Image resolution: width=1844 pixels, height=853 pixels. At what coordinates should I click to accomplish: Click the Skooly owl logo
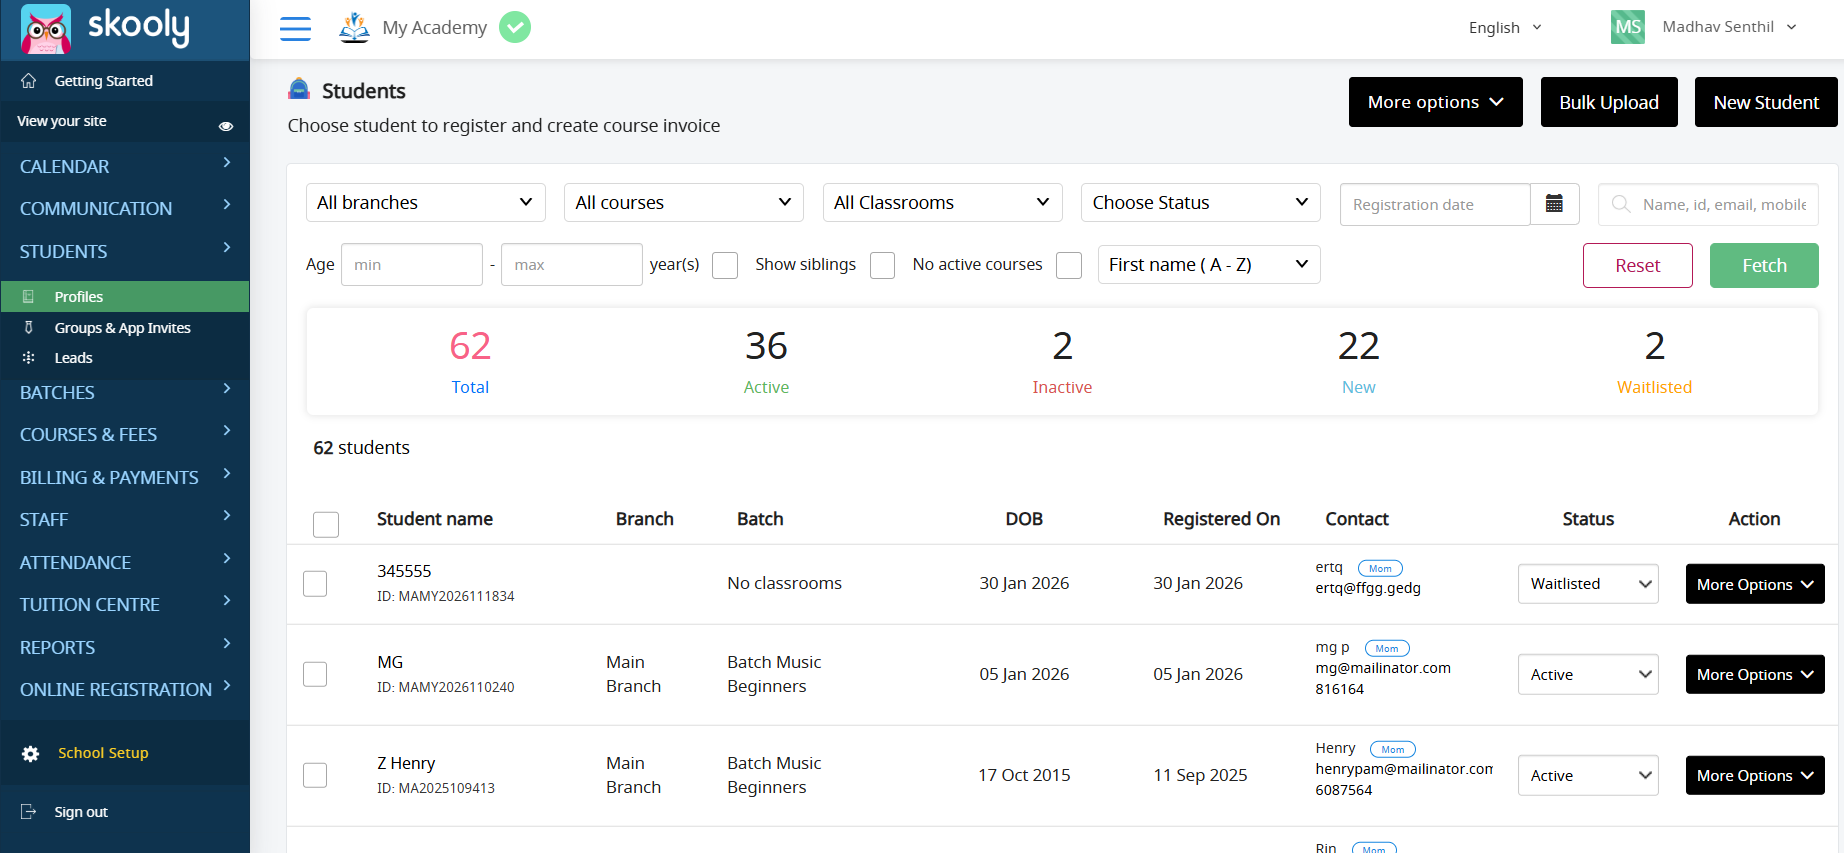[x=46, y=28]
